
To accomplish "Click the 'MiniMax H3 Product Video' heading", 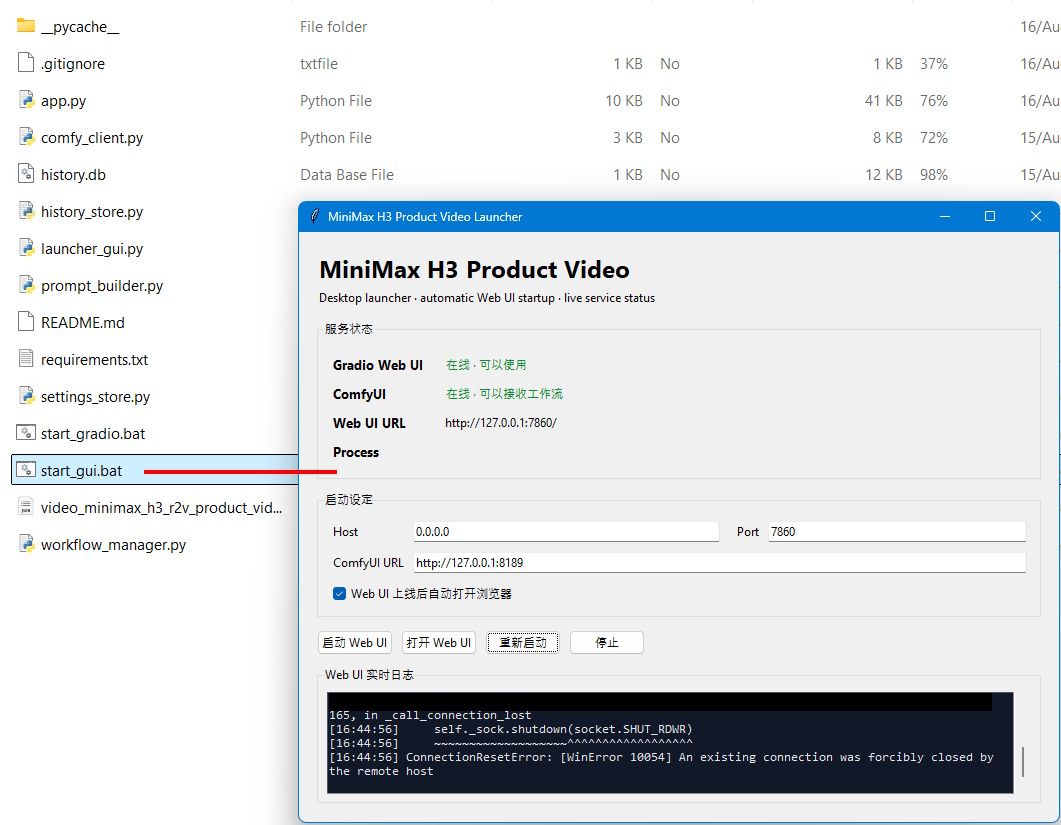I will pos(474,269).
